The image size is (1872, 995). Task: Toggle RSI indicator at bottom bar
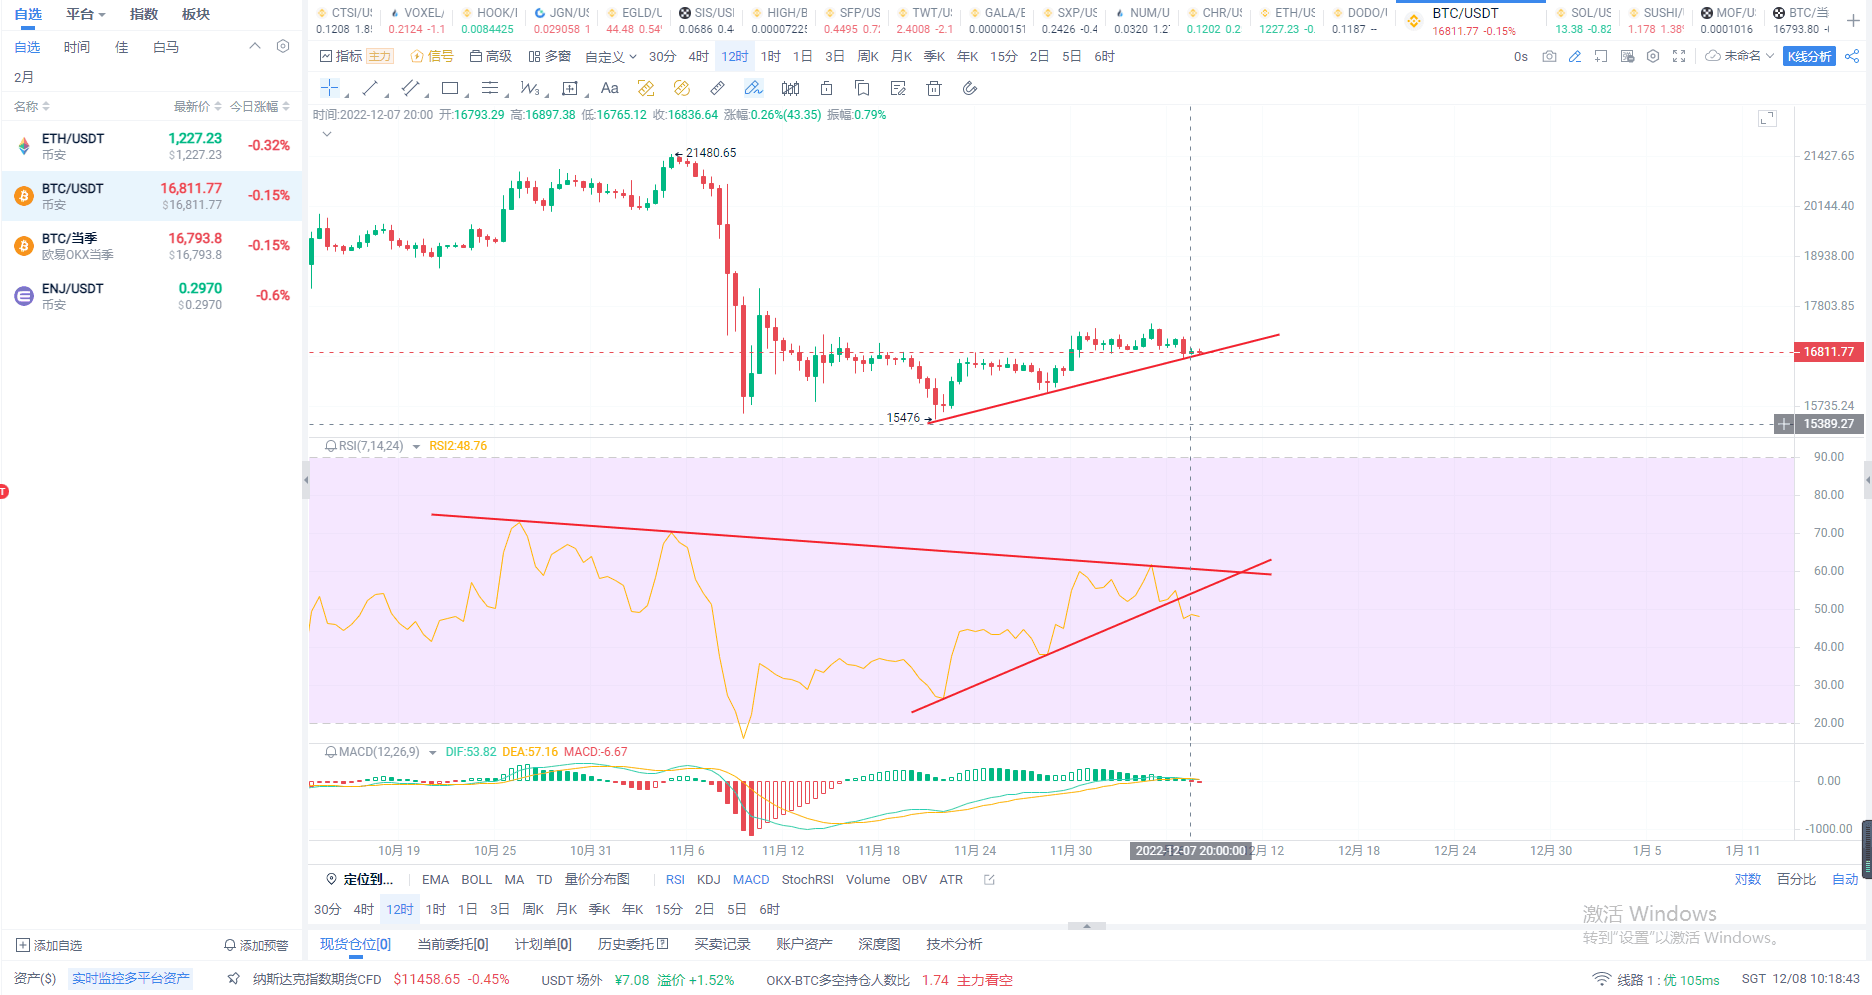click(x=675, y=879)
